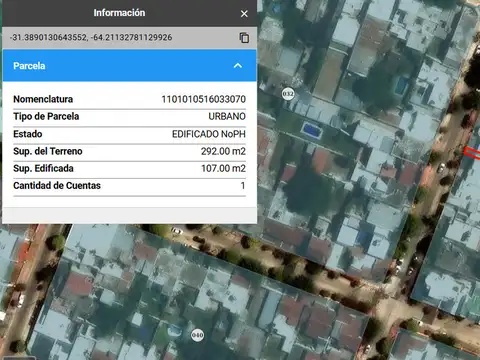Click the Nomenclatura label
The width and height of the screenshot is (480, 360).
point(43,99)
